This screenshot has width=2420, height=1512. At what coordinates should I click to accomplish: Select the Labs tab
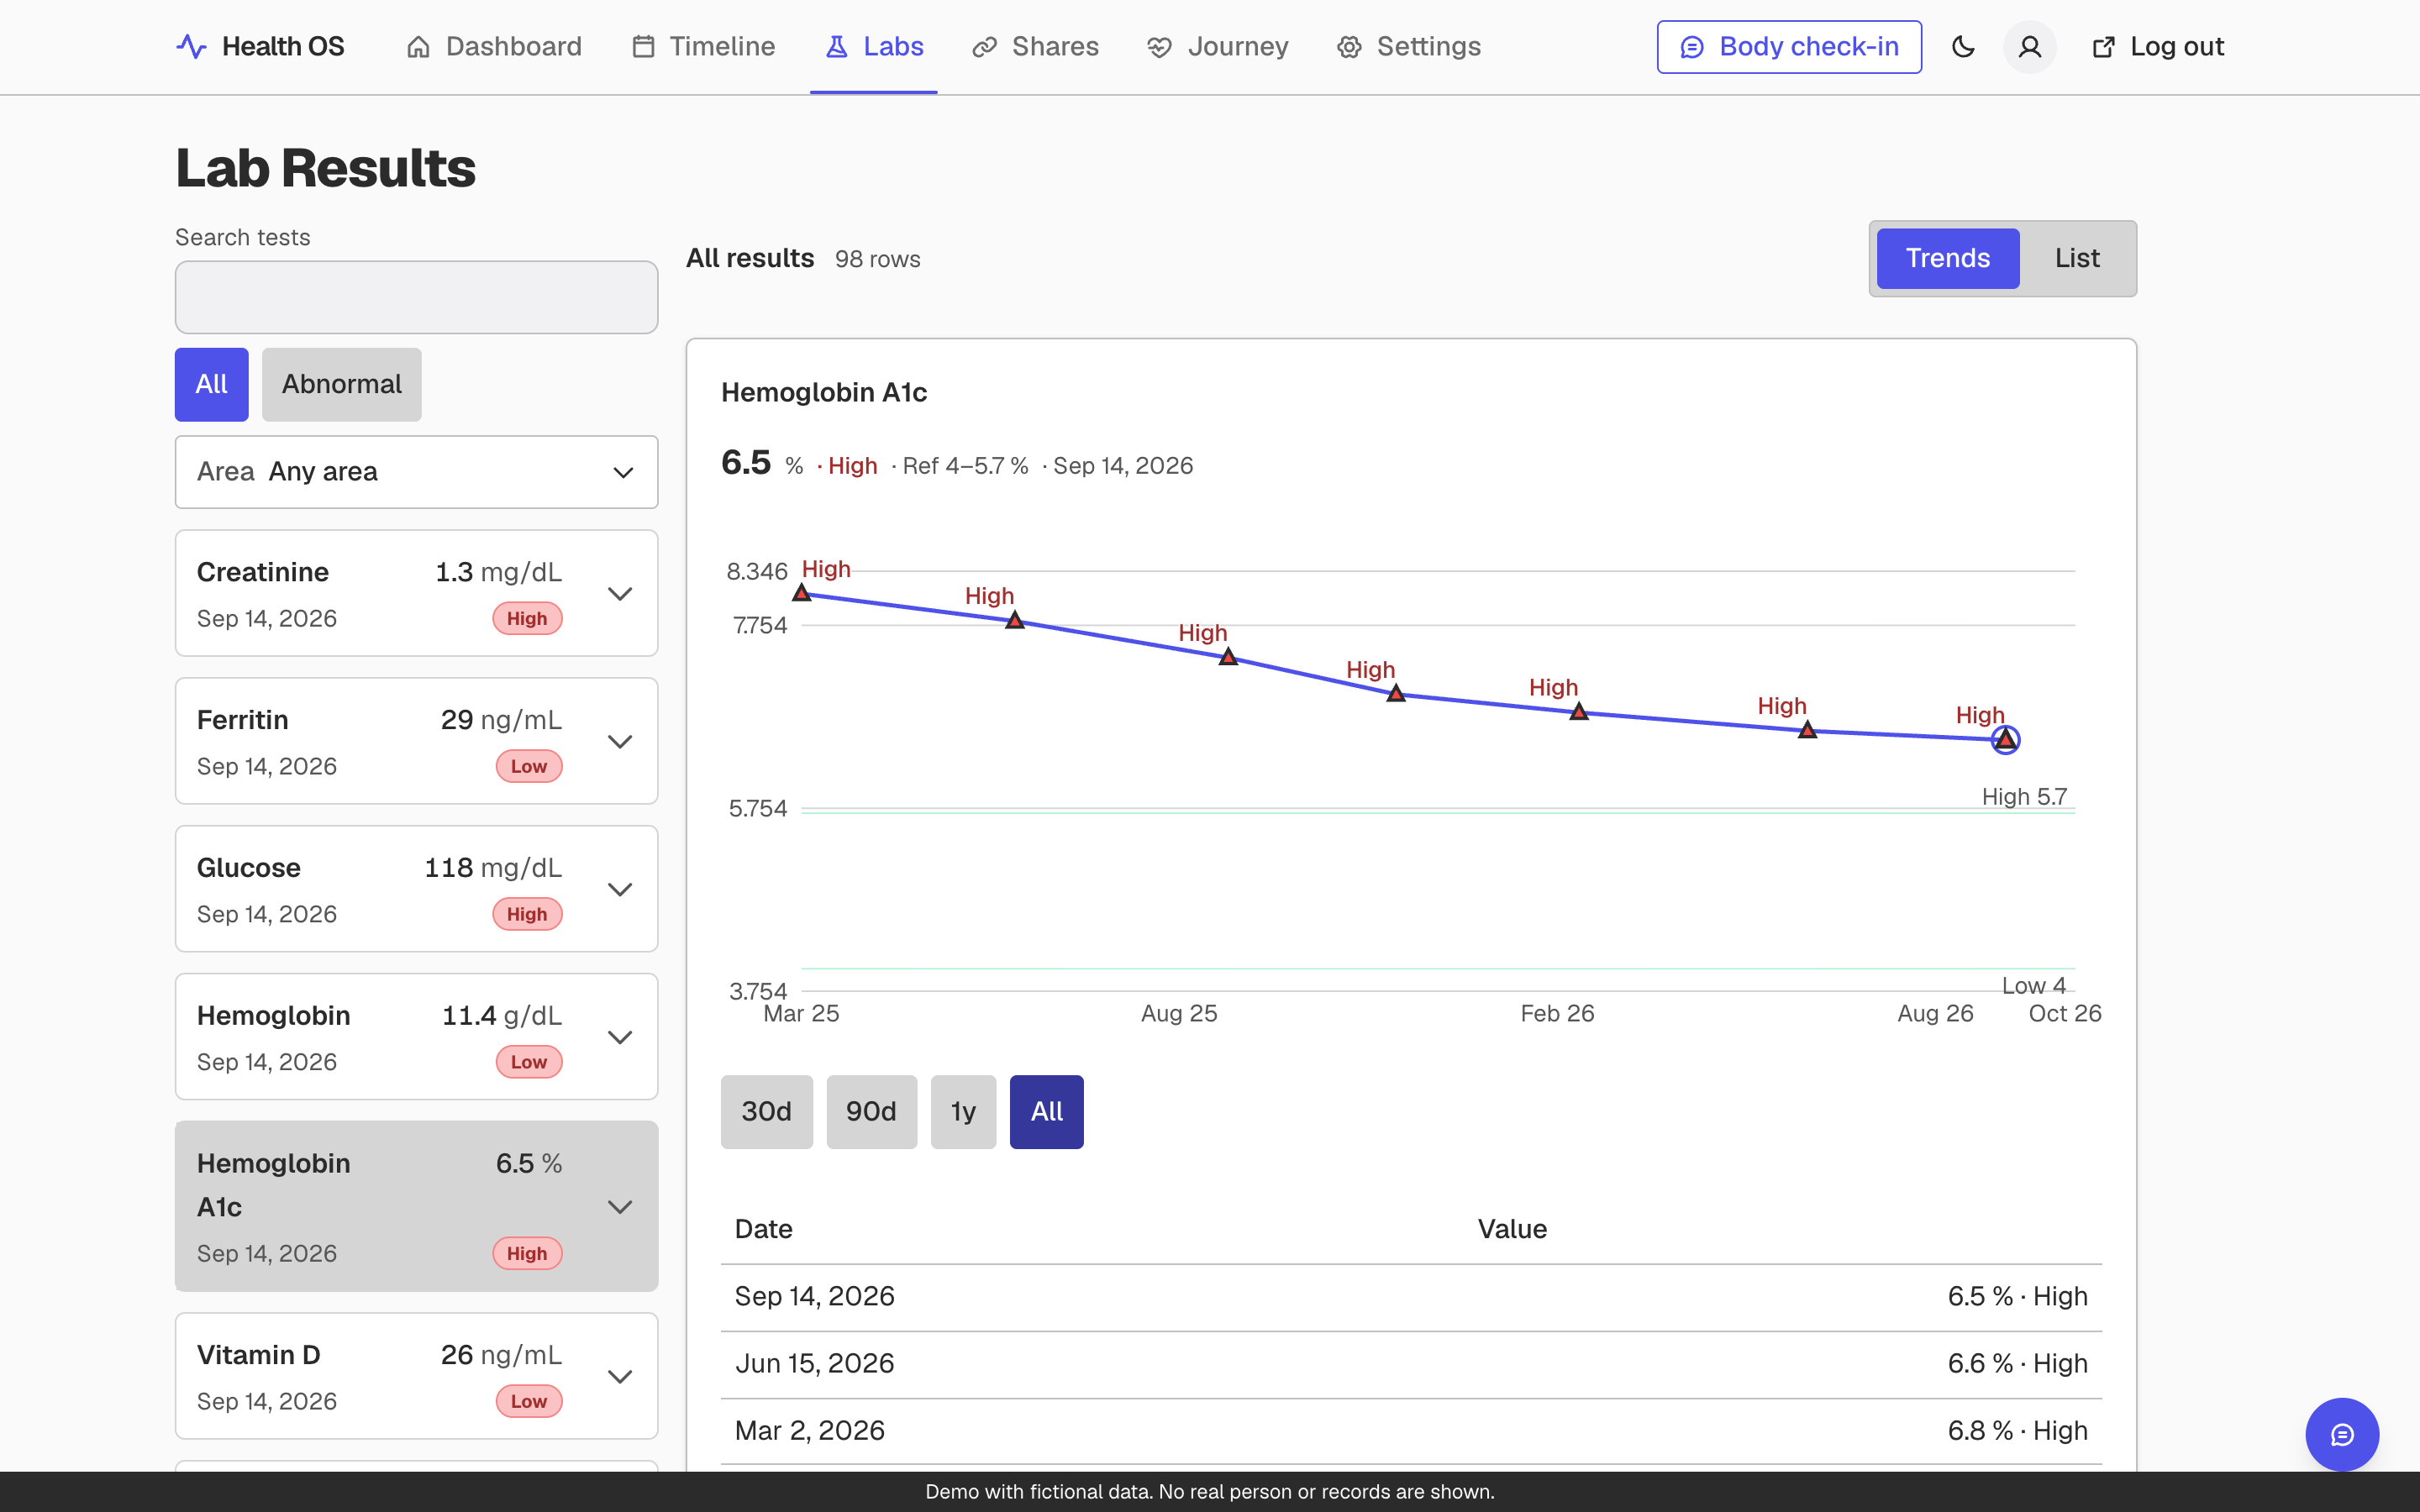[x=874, y=47]
